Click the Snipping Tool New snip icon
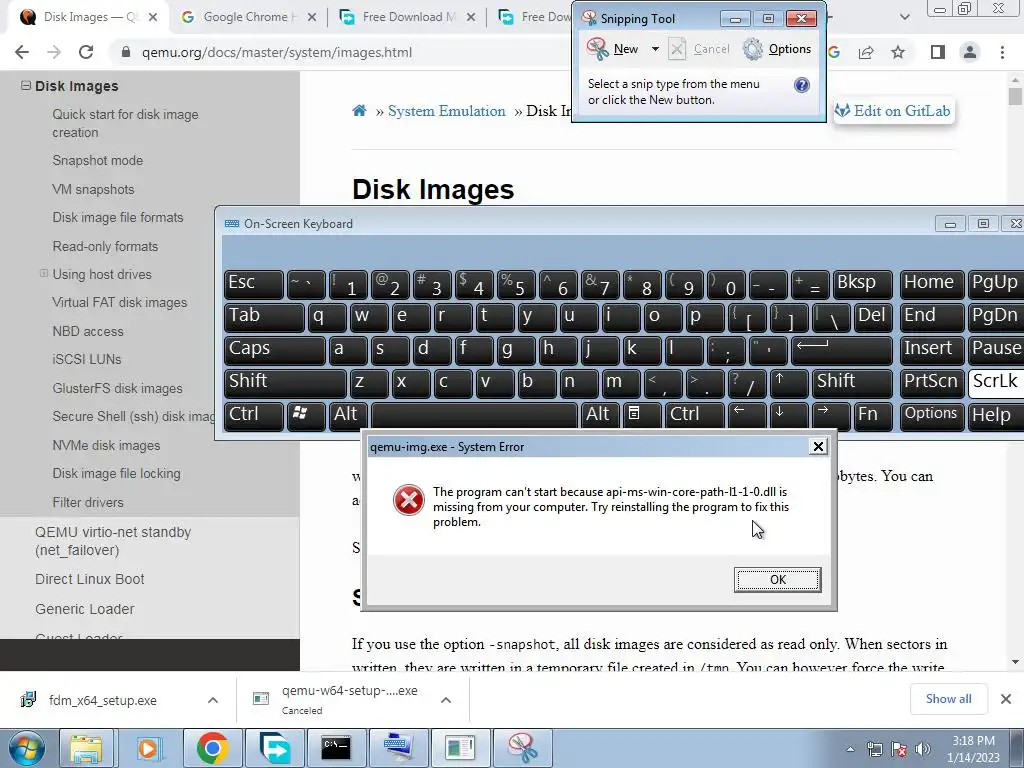Image resolution: width=1024 pixels, height=768 pixels. tap(598, 49)
